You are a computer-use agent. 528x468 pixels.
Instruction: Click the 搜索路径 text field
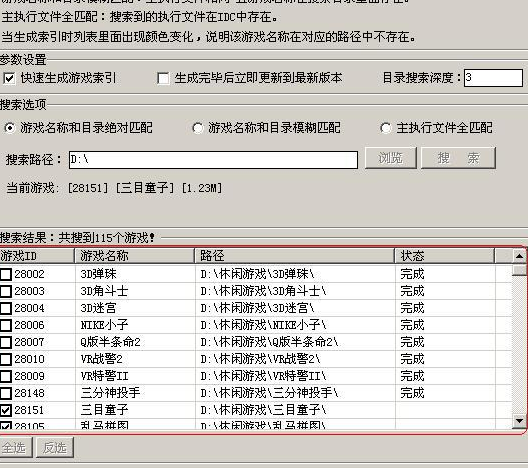point(213,160)
